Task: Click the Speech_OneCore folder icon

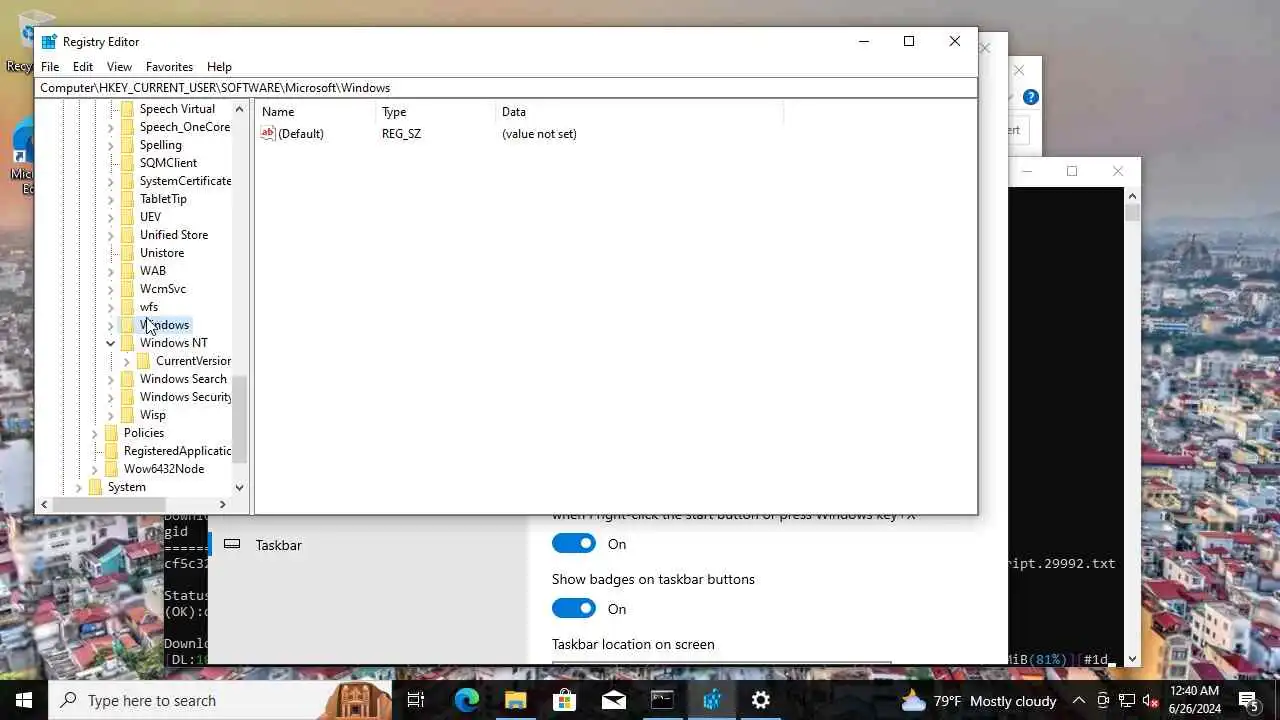Action: click(127, 127)
